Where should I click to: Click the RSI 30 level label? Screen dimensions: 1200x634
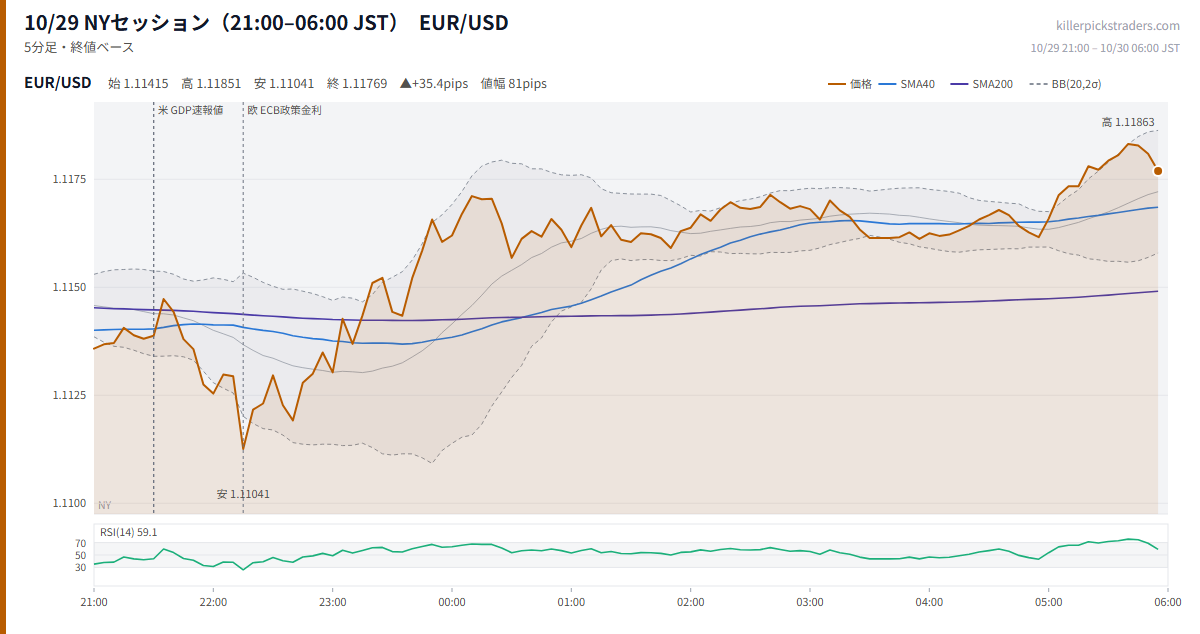pyautogui.click(x=81, y=568)
